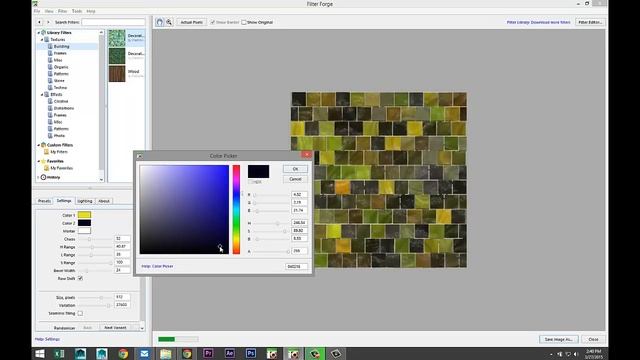Click the Actual Pixels button
This screenshot has height=360, width=640.
point(191,22)
